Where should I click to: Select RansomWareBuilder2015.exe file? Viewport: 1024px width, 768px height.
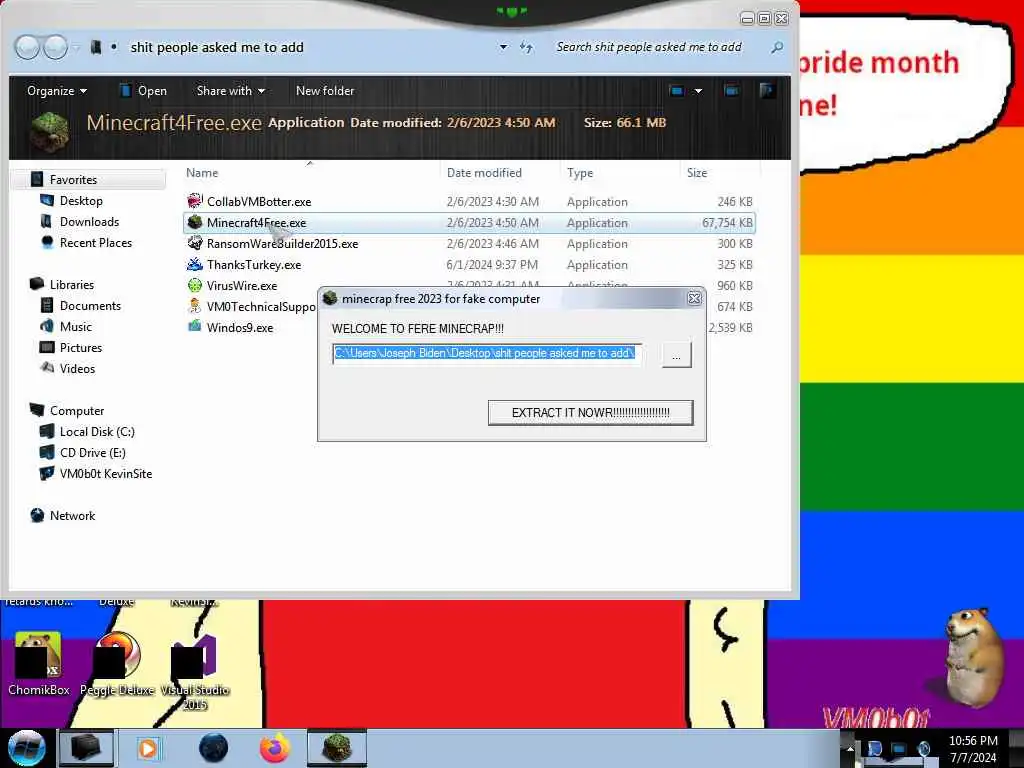[x=469, y=244]
